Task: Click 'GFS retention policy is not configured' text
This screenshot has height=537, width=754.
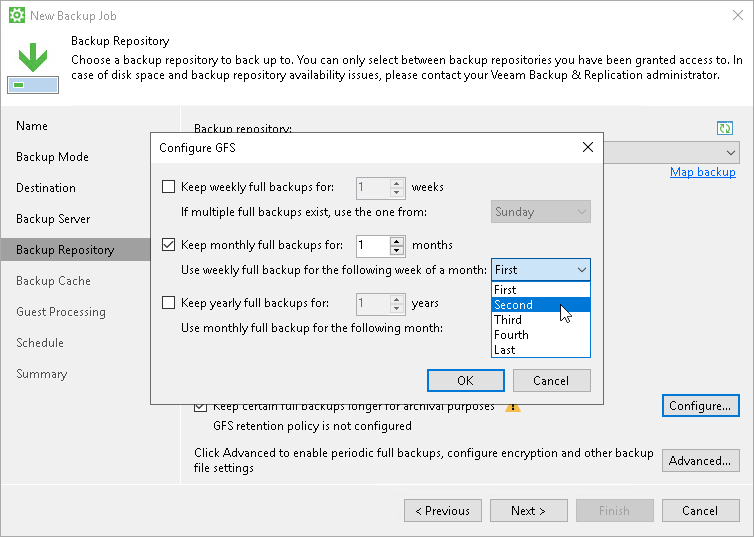Action: (x=312, y=426)
